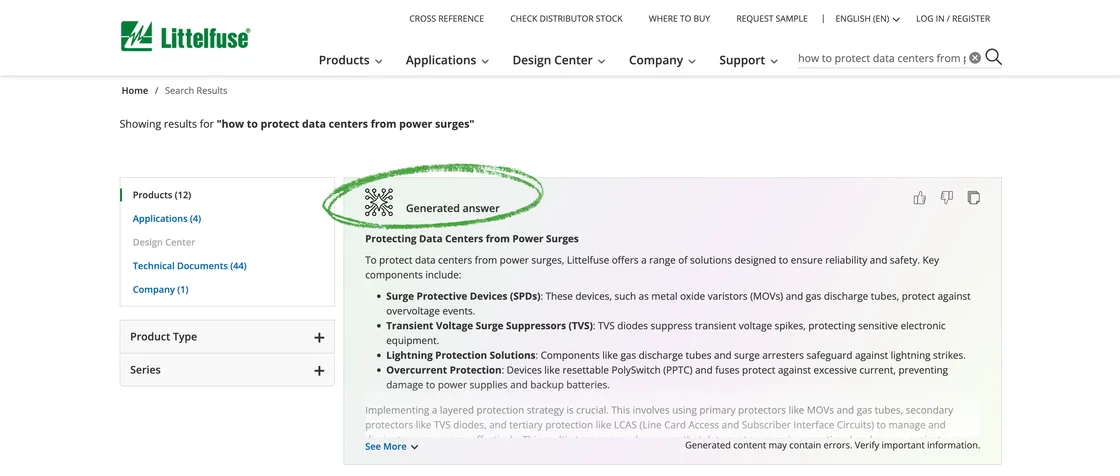Open the Support menu

click(x=749, y=60)
